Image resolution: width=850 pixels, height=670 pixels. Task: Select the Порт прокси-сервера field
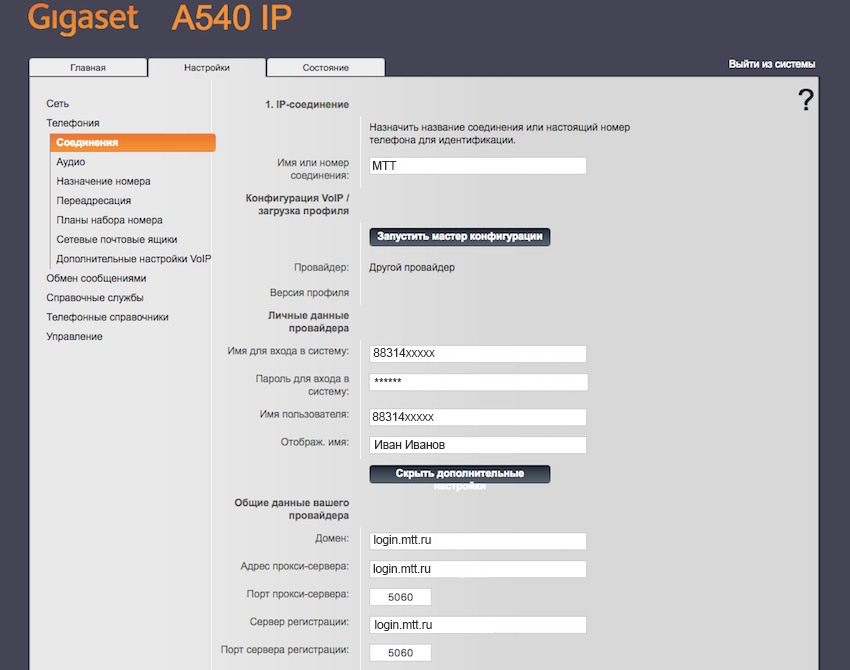click(x=400, y=597)
